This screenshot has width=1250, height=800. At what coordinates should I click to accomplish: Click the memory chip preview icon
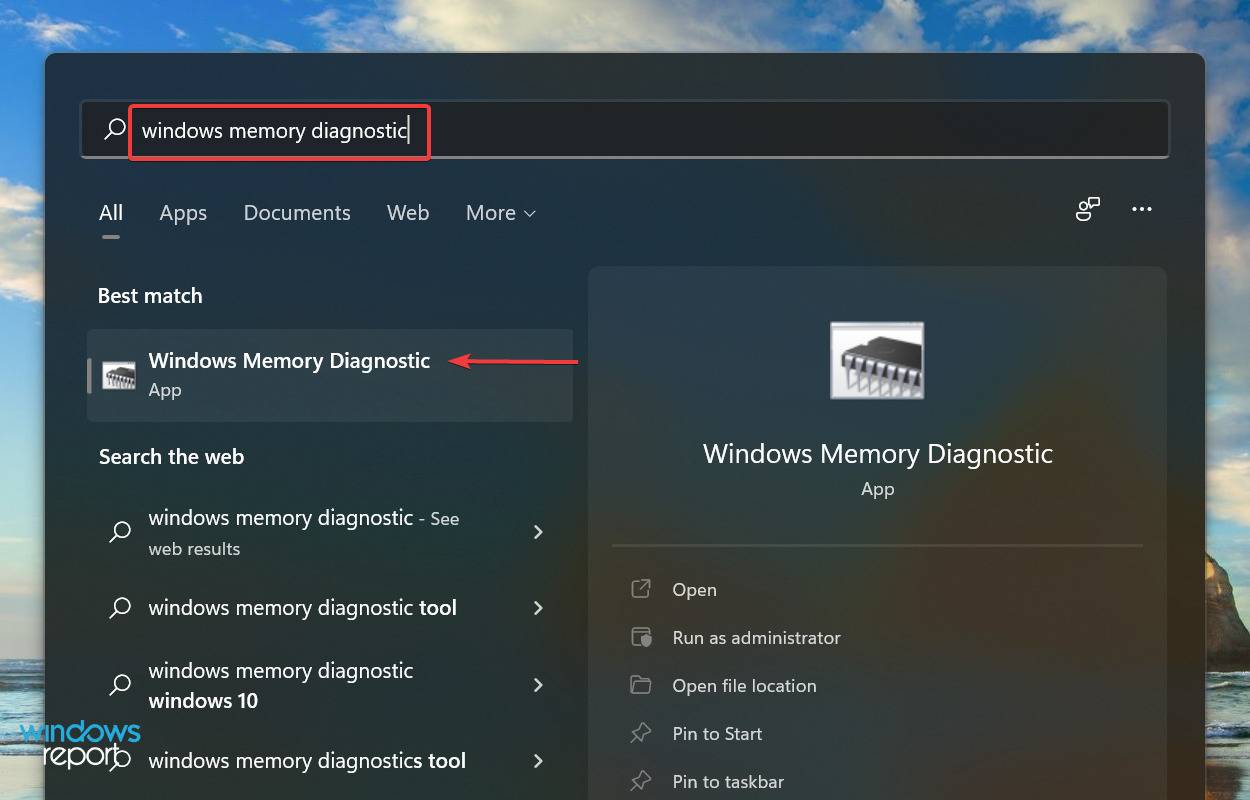tap(877, 360)
